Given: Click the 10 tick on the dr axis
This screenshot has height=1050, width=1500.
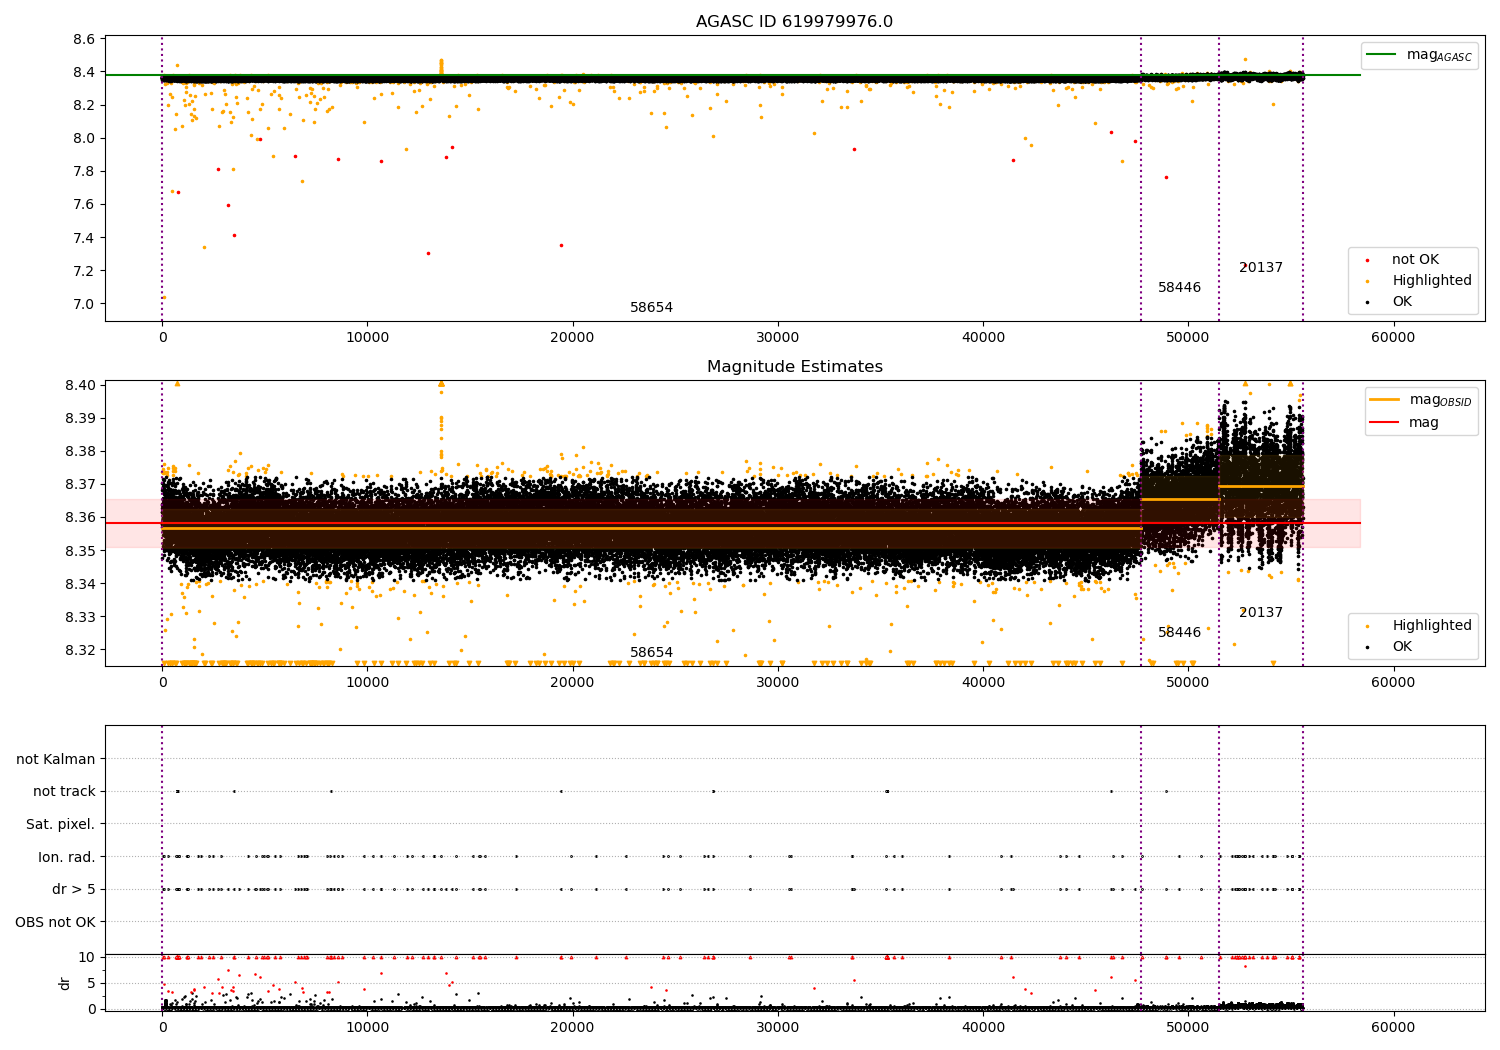Looking at the screenshot, I should pos(87,958).
